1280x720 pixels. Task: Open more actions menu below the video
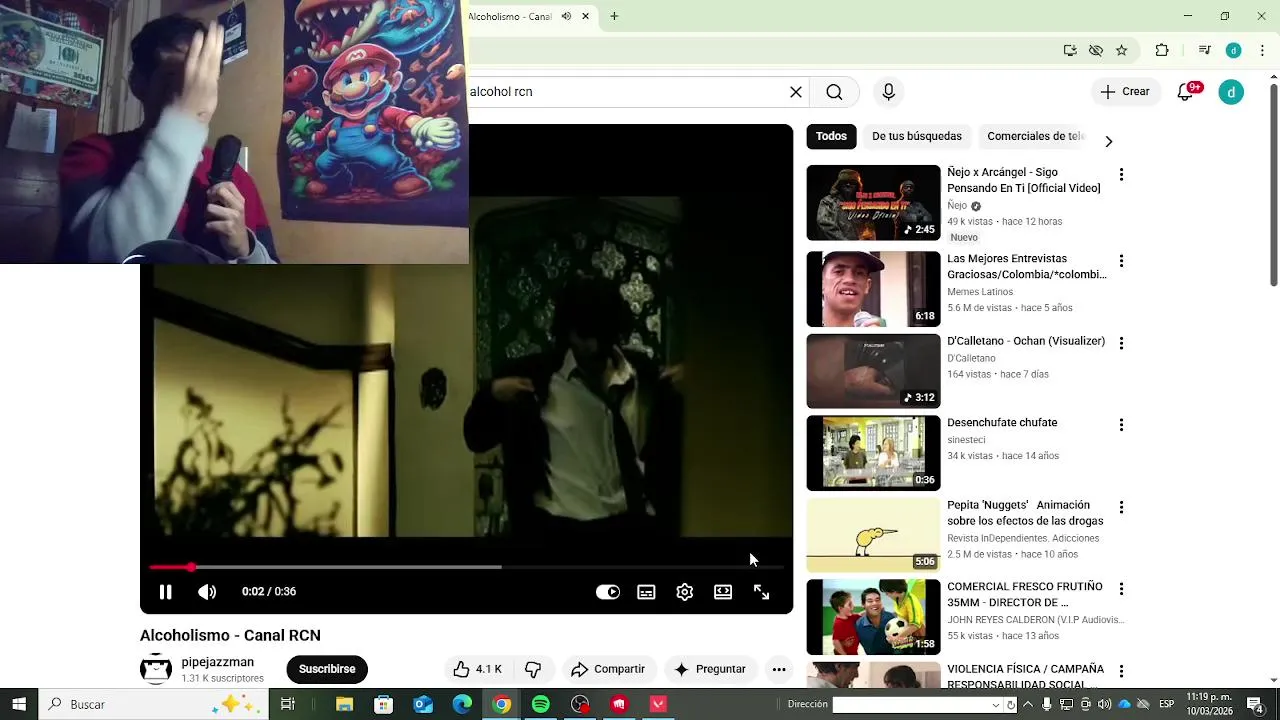[779, 669]
